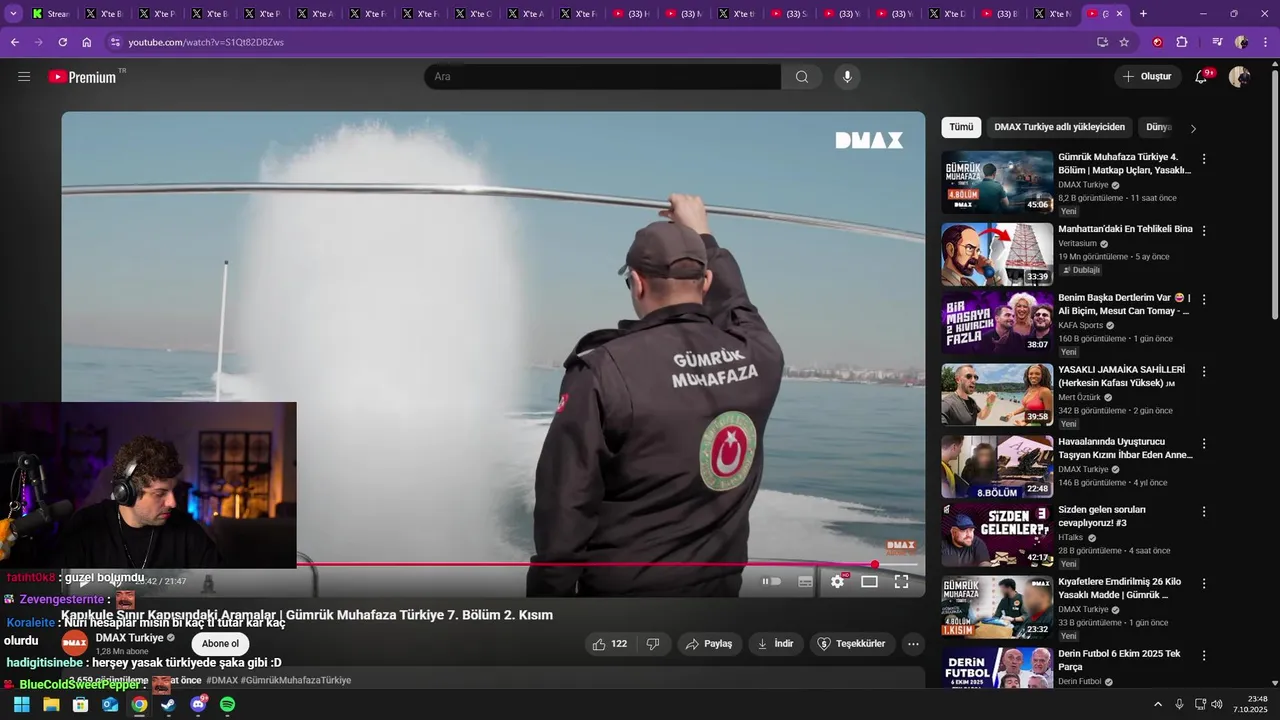Subscribe with Abone ol button

click(221, 644)
